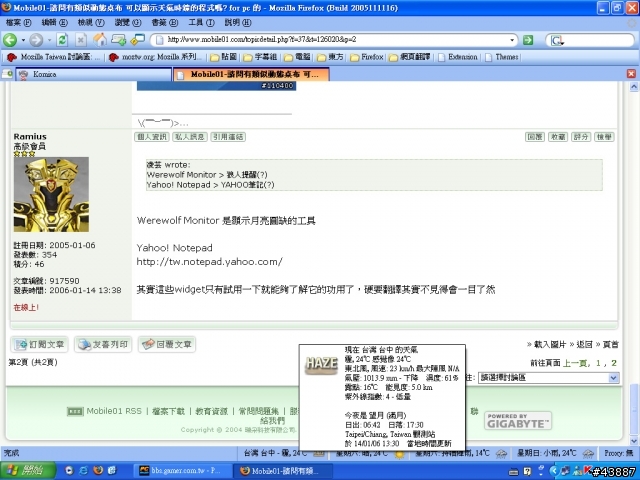Open the 字幕組 bookmark folder

(260, 57)
